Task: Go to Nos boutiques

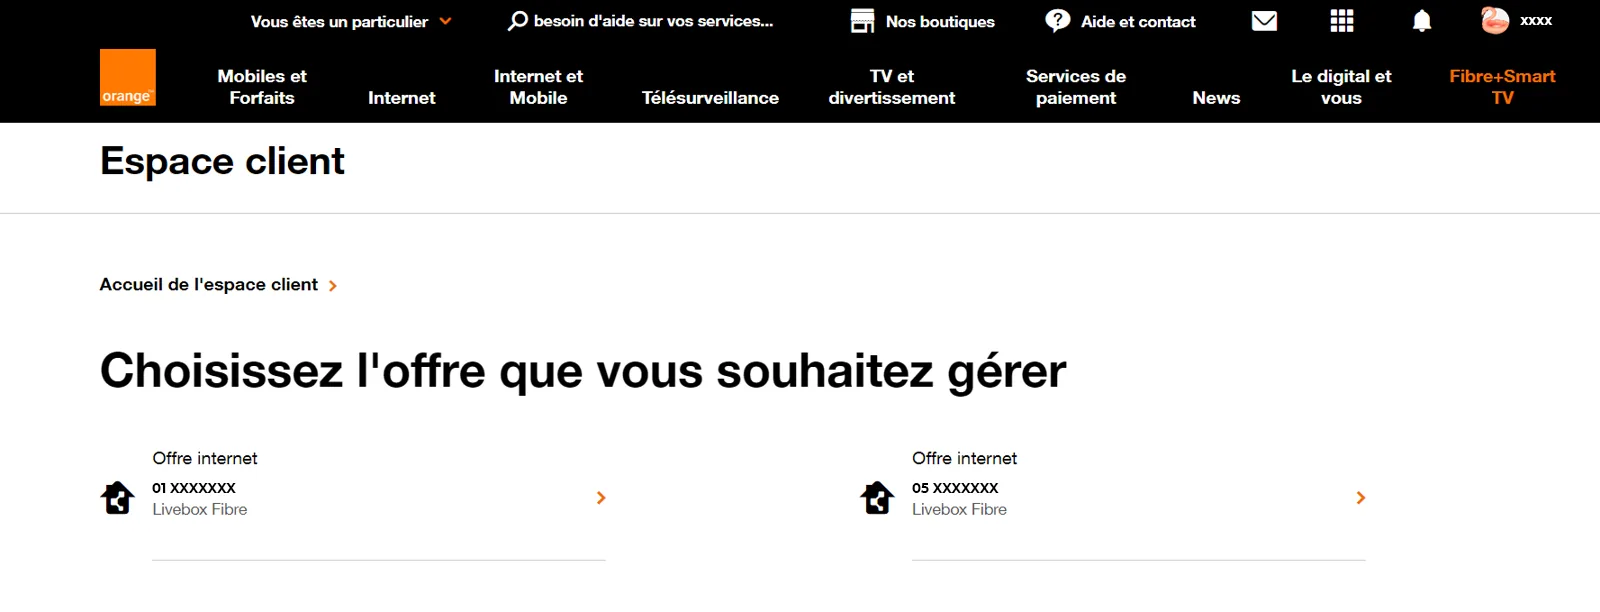Action: tap(940, 22)
